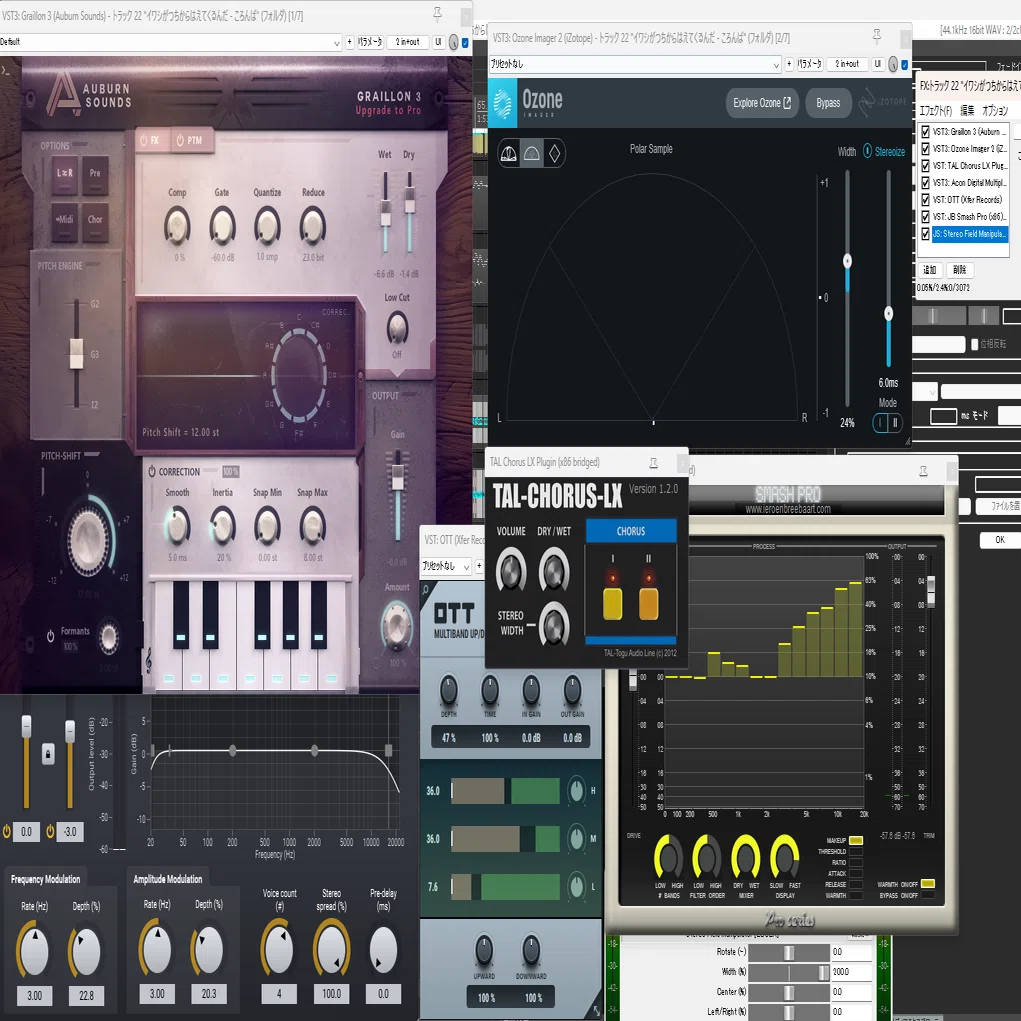Viewport: 1021px width, 1021px height.
Task: Click the Explore Ozone button
Action: click(762, 103)
